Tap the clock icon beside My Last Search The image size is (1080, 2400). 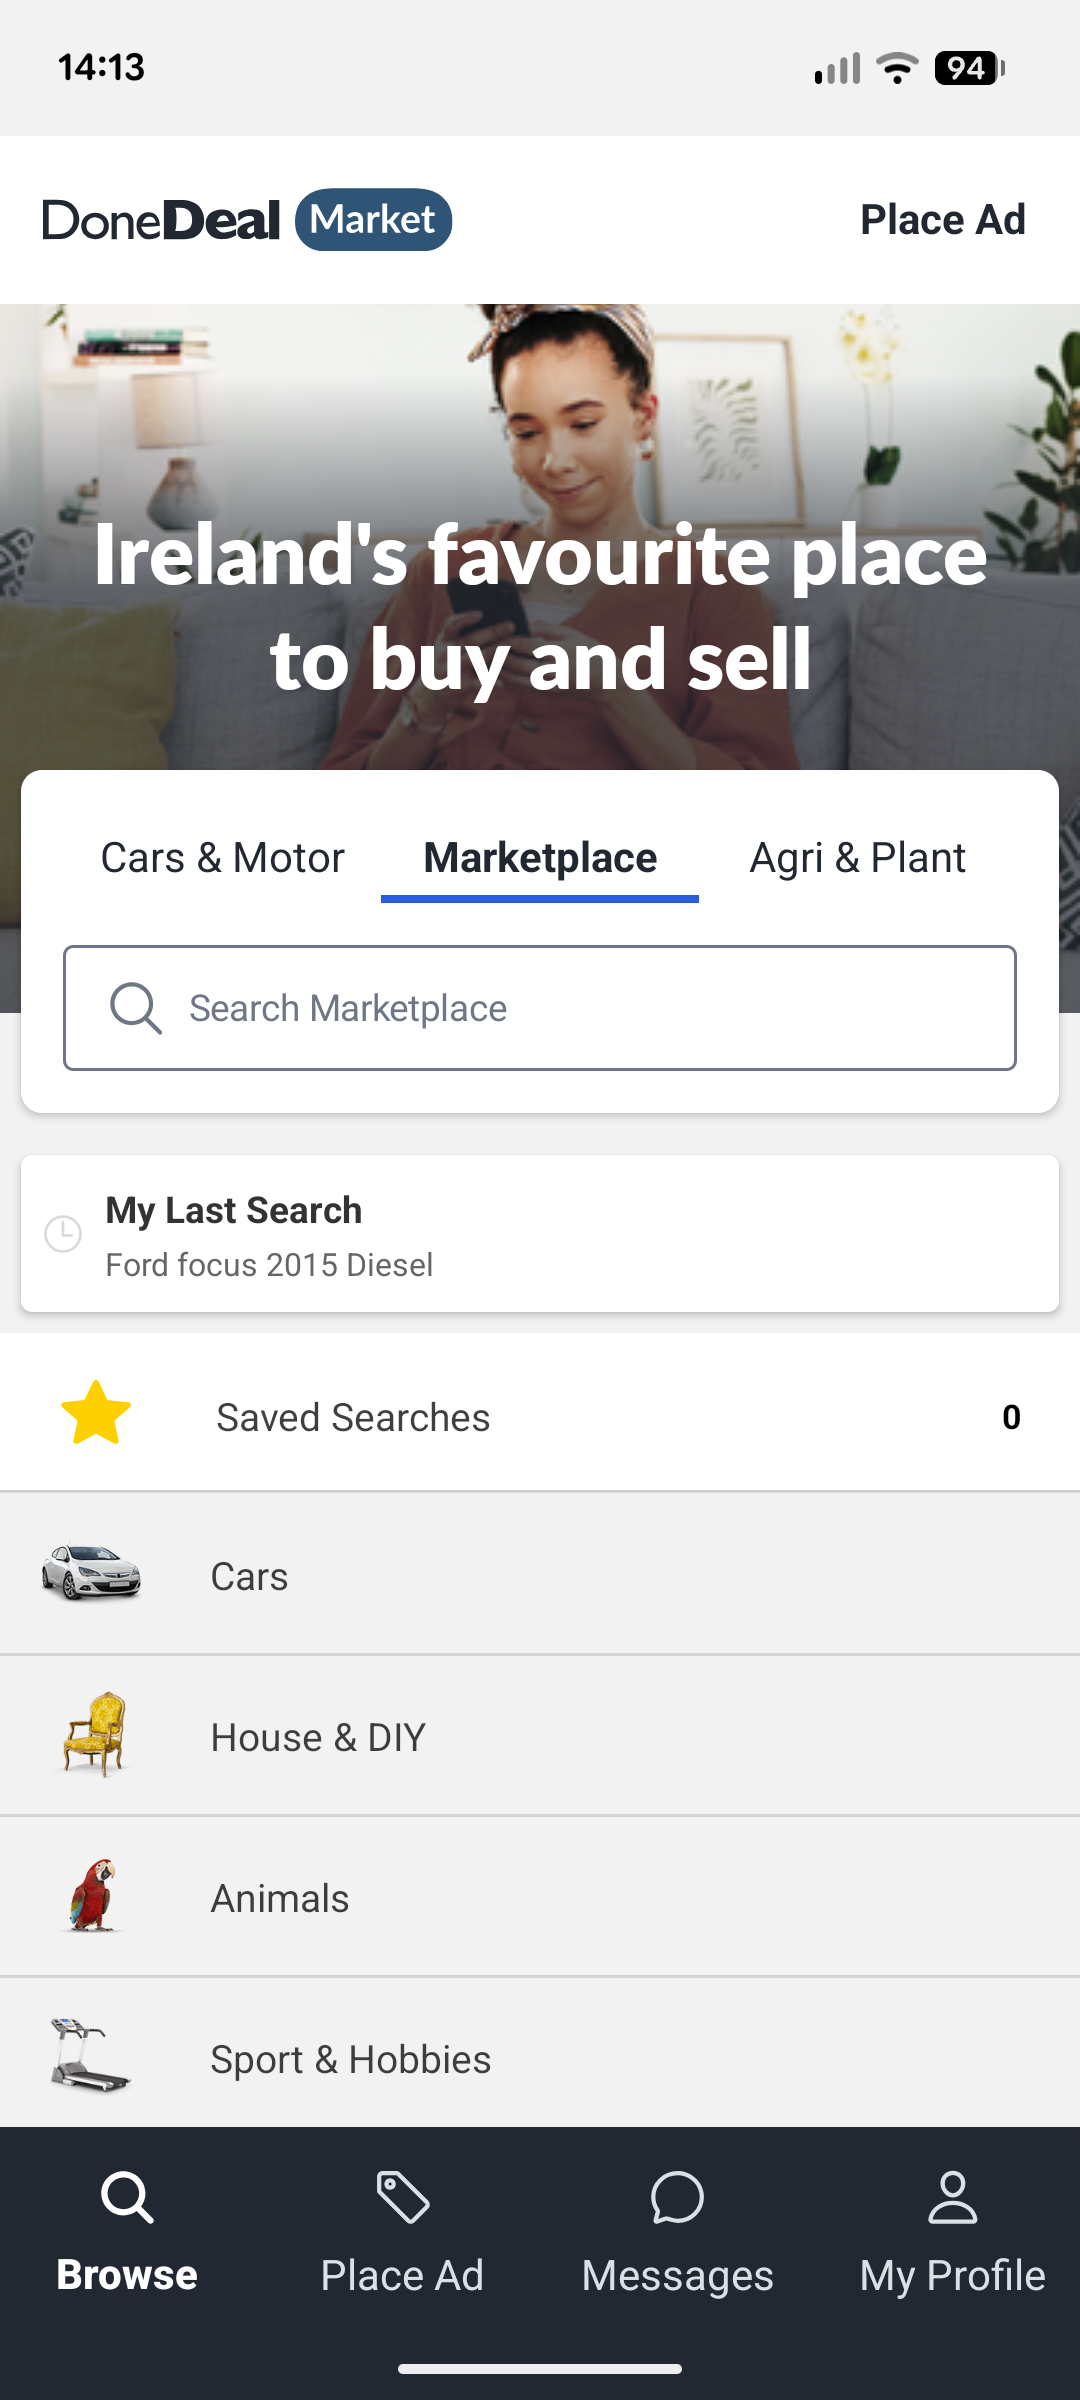click(x=63, y=1234)
